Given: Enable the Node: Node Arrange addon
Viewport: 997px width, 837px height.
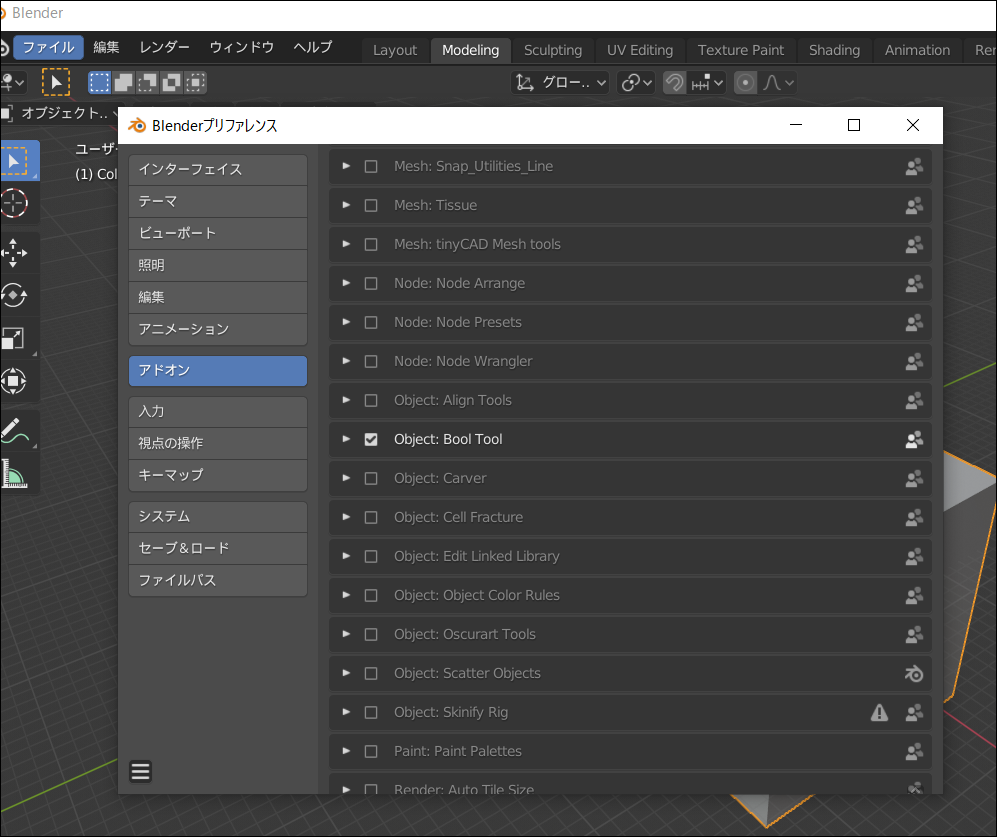Looking at the screenshot, I should (371, 284).
